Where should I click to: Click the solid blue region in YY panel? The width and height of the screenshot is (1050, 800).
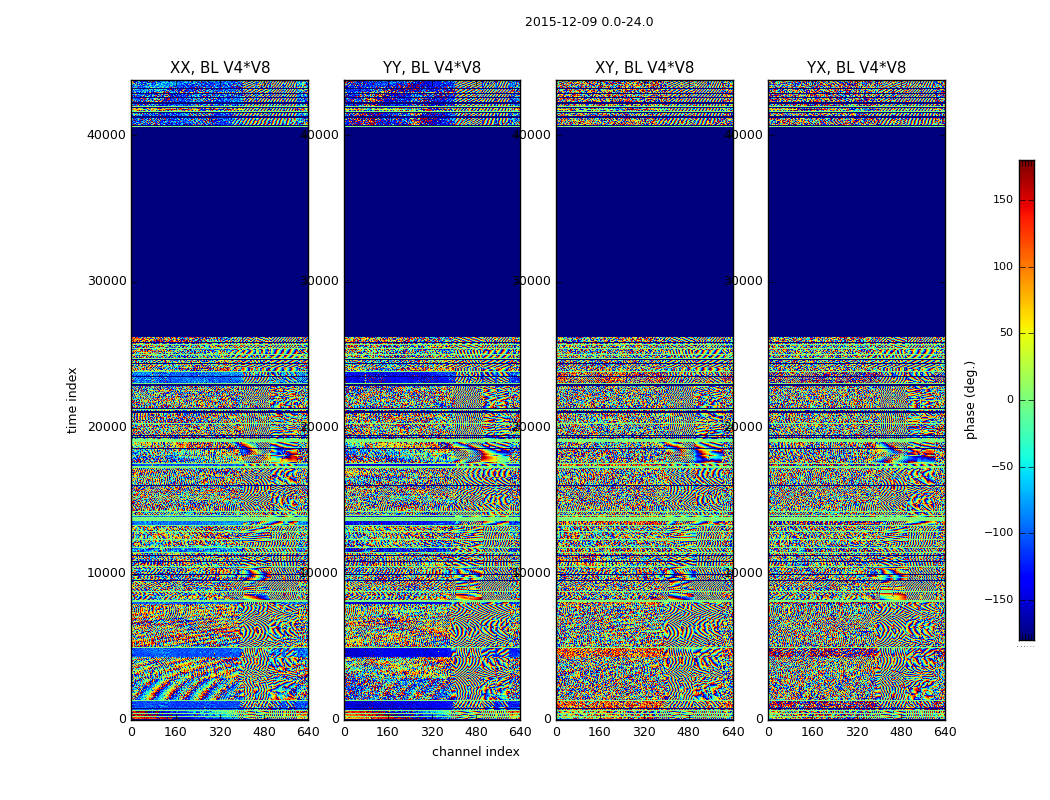(x=432, y=230)
